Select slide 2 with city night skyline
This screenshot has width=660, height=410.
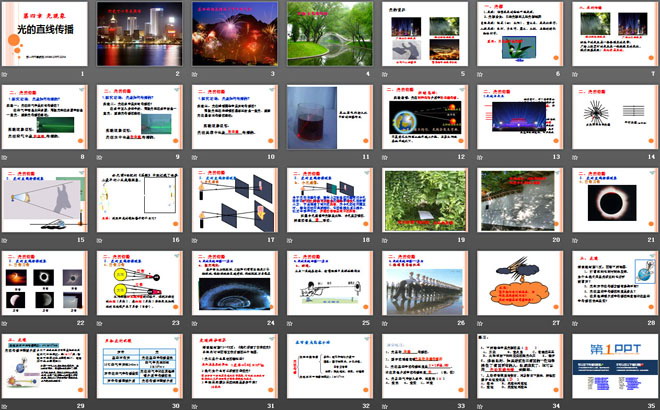[140, 34]
